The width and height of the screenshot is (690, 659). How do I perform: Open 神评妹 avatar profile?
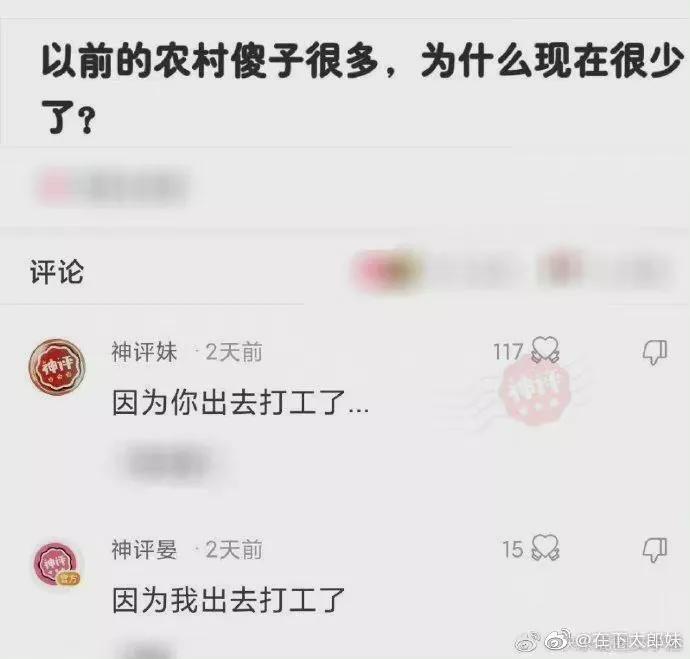pos(57,367)
